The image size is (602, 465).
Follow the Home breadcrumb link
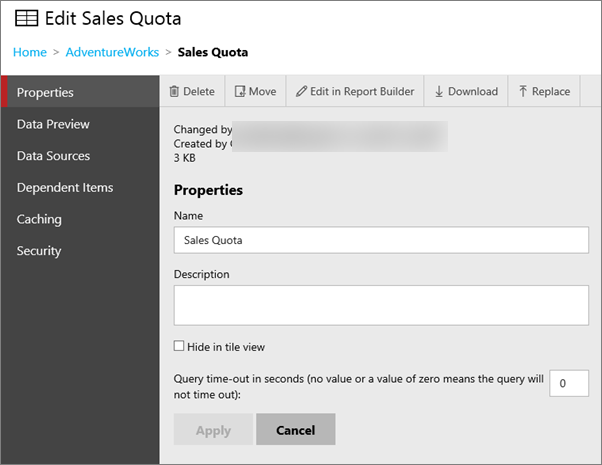(30, 52)
